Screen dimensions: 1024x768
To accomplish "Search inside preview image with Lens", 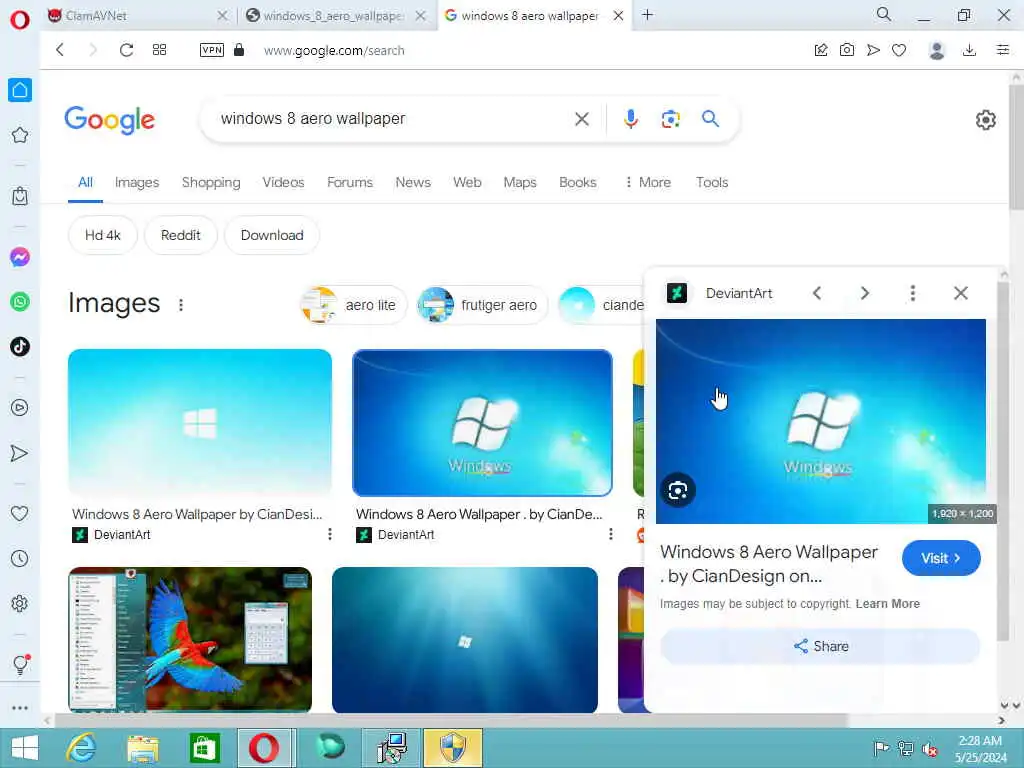I will [x=678, y=490].
